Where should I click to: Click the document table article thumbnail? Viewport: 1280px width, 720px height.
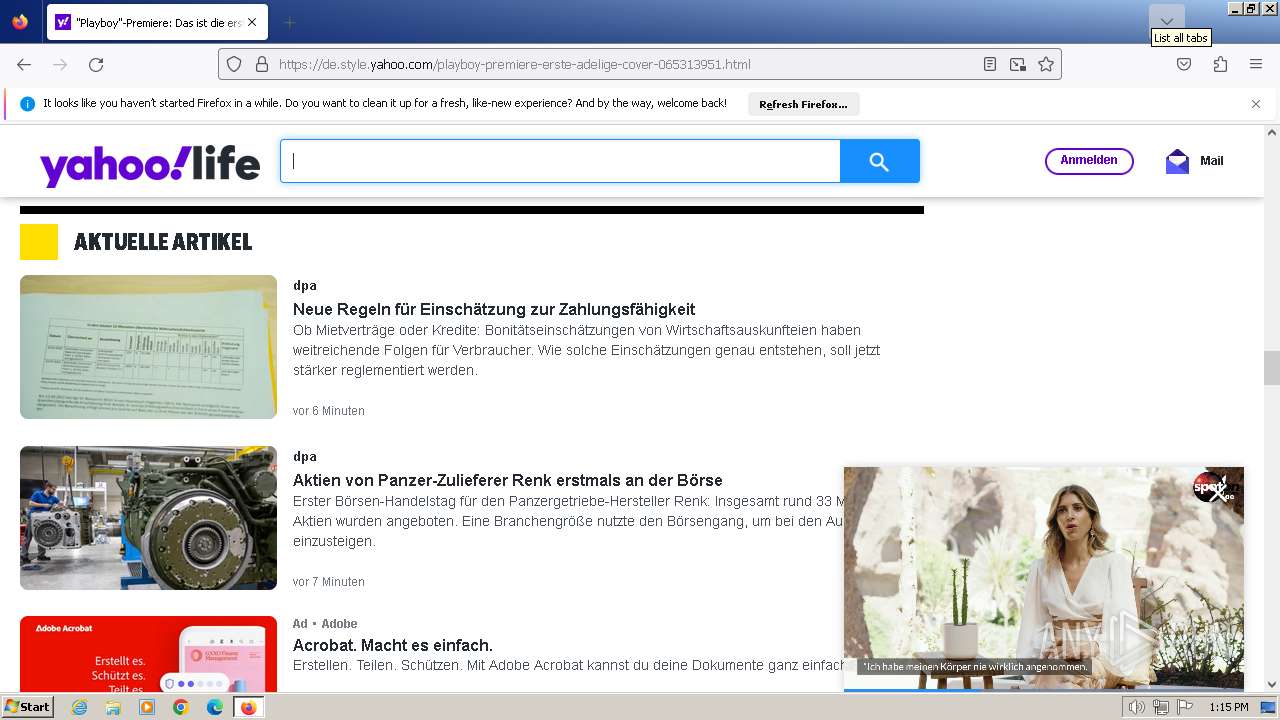(148, 347)
